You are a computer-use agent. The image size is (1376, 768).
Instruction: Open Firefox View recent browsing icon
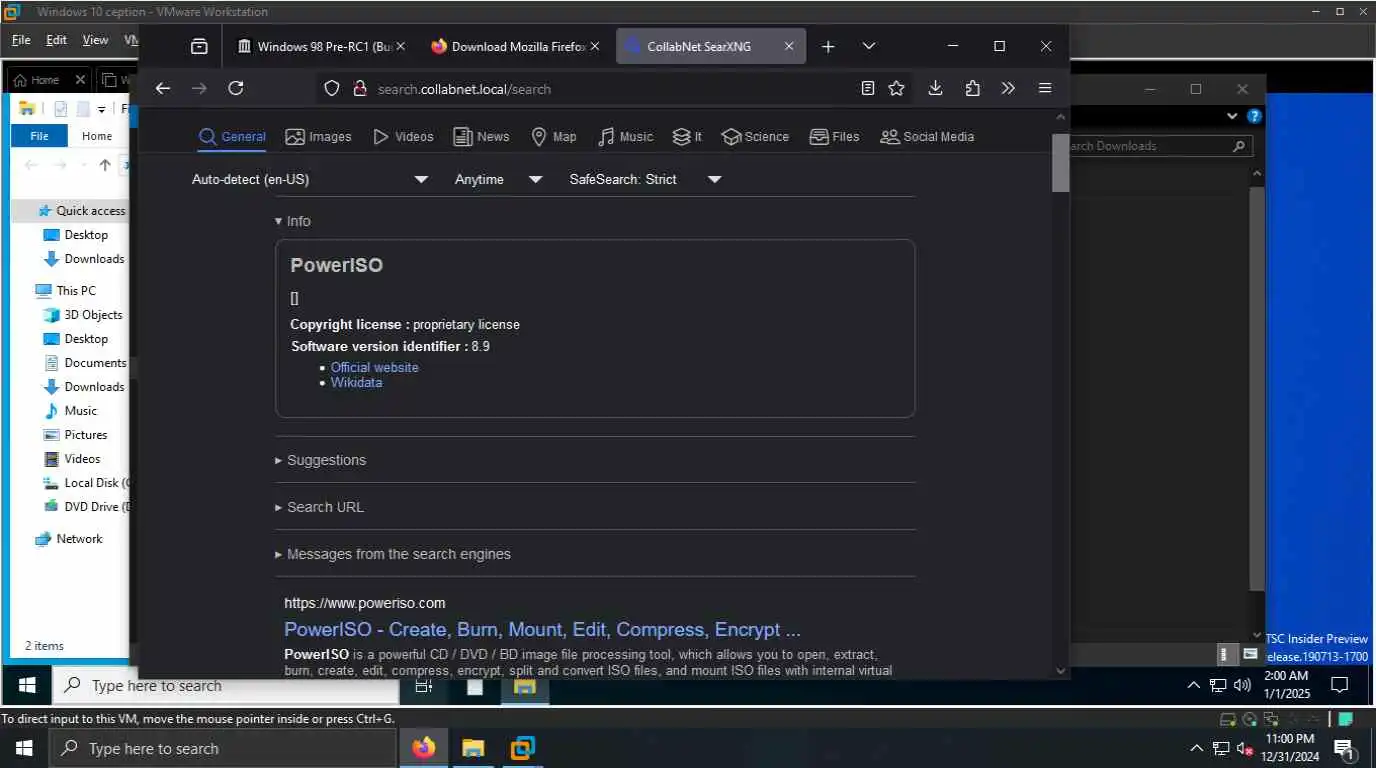click(199, 46)
